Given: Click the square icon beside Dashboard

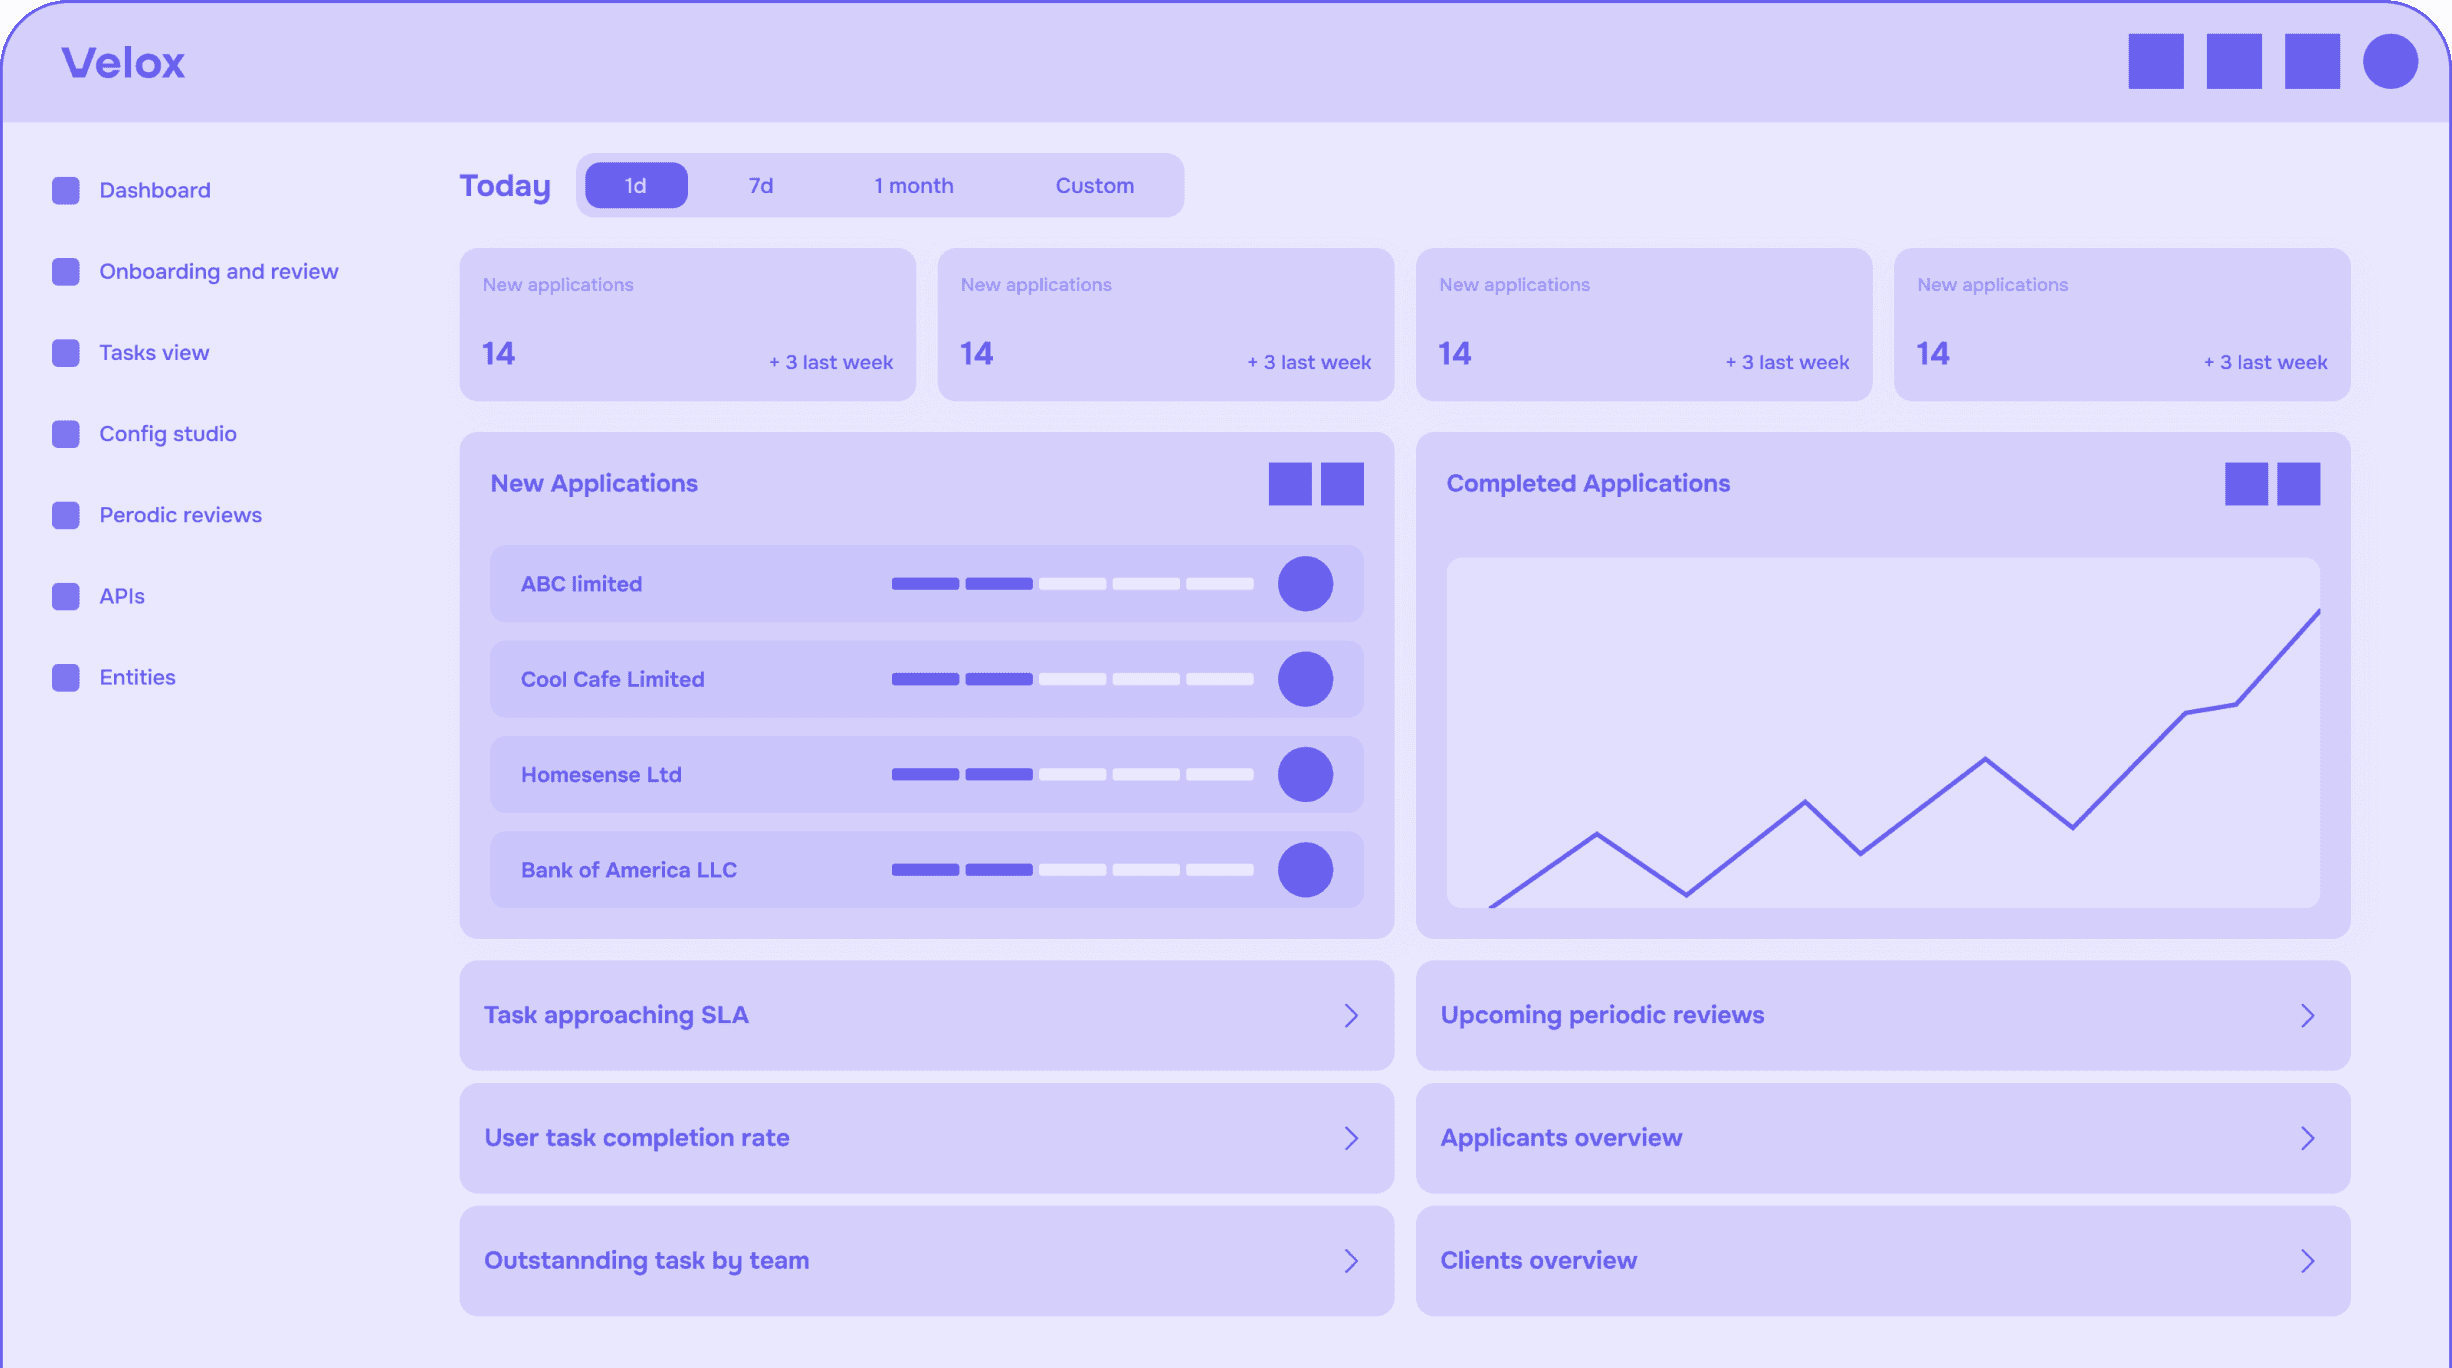Looking at the screenshot, I should [66, 190].
